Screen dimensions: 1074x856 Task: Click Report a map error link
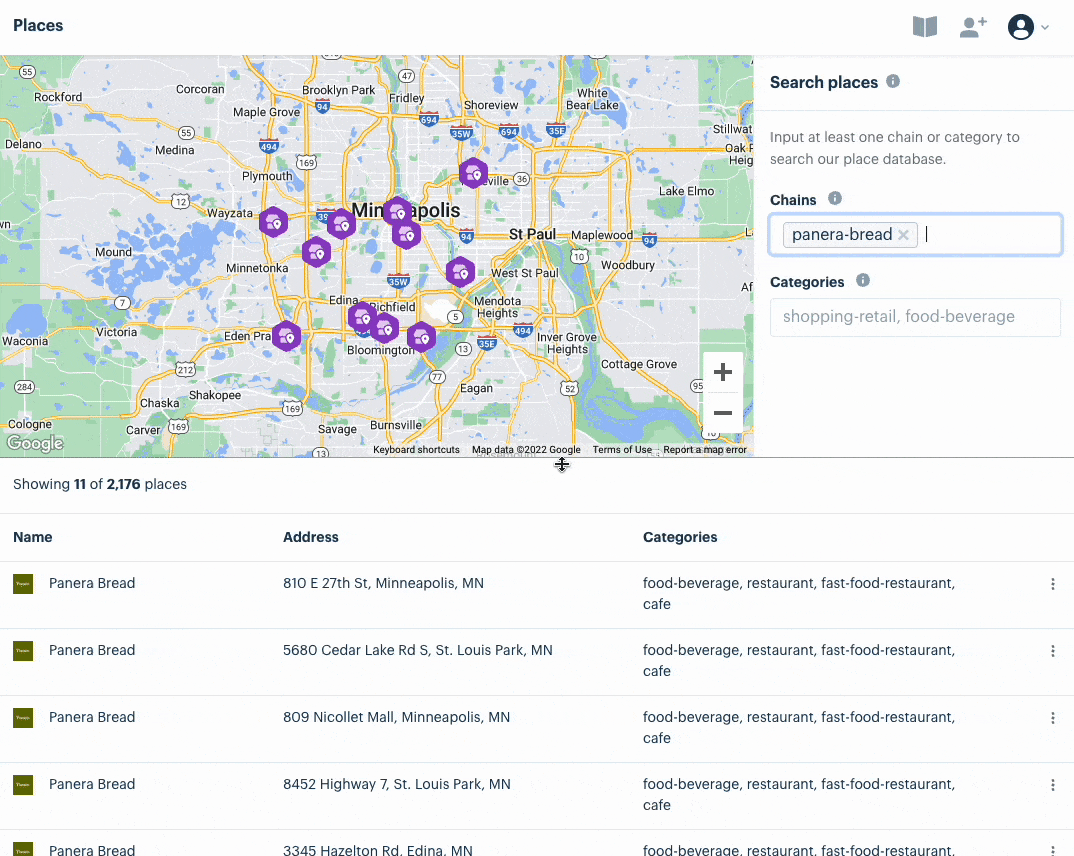[x=705, y=450]
